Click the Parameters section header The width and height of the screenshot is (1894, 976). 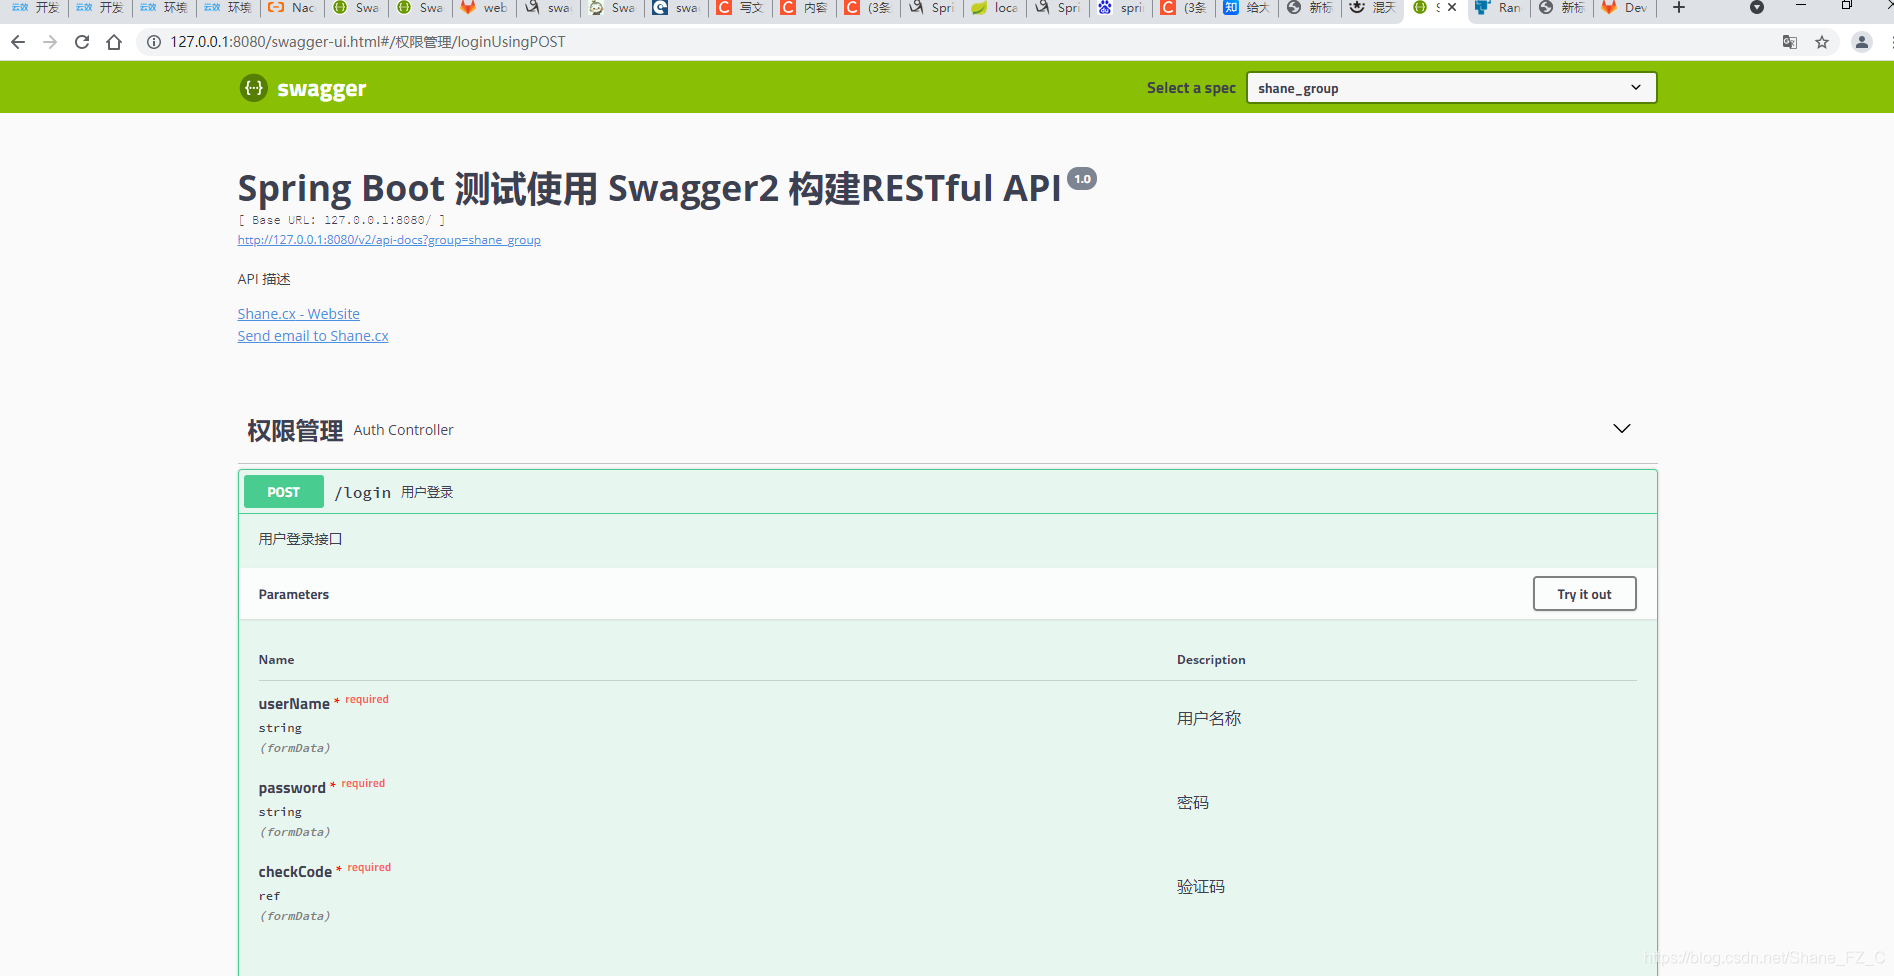294,594
